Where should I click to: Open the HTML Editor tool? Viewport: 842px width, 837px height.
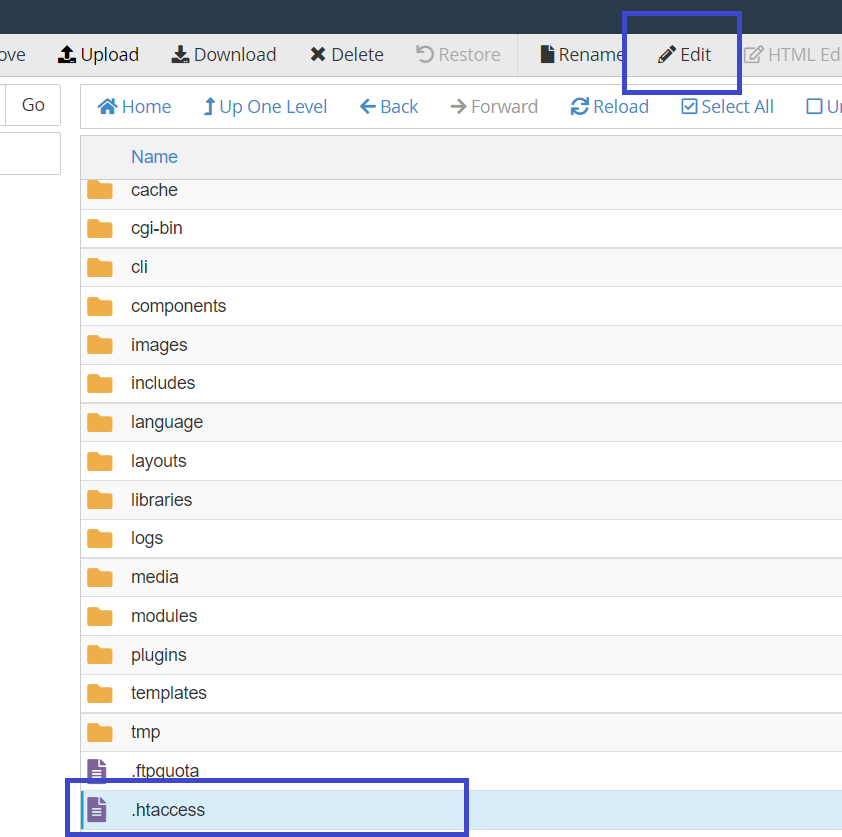point(792,55)
